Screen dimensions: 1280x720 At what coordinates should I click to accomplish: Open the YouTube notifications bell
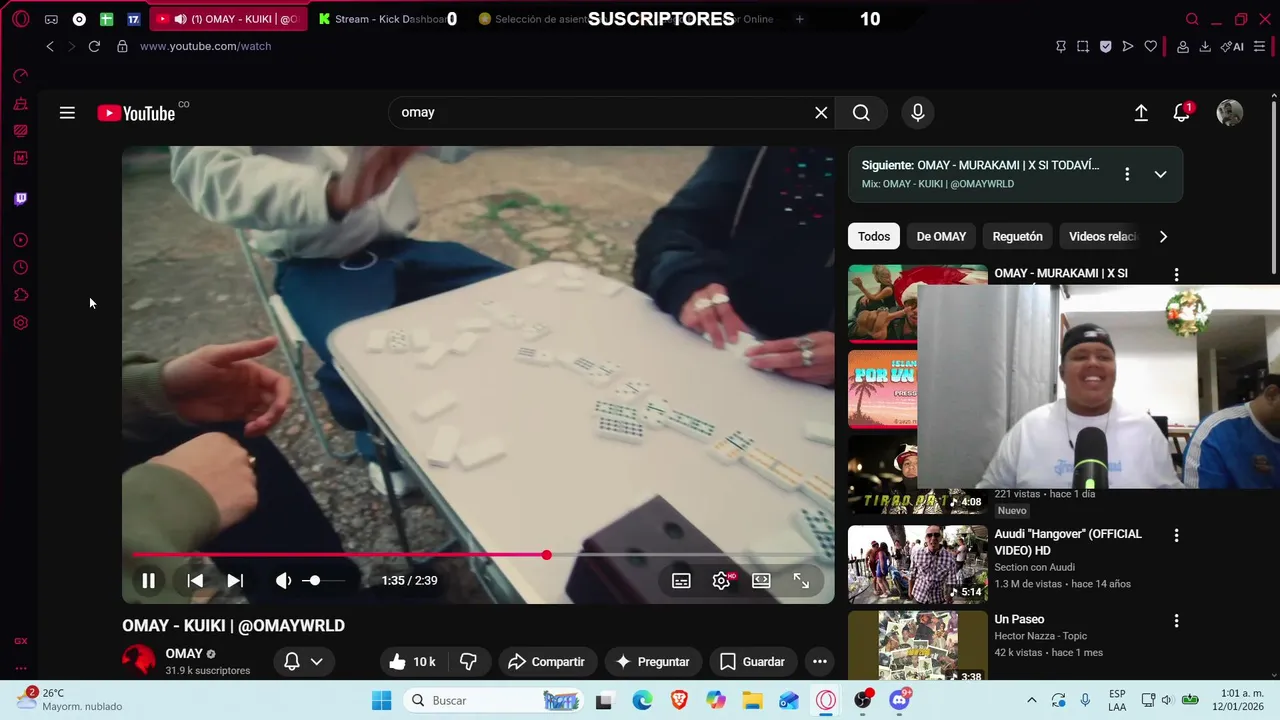1182,113
